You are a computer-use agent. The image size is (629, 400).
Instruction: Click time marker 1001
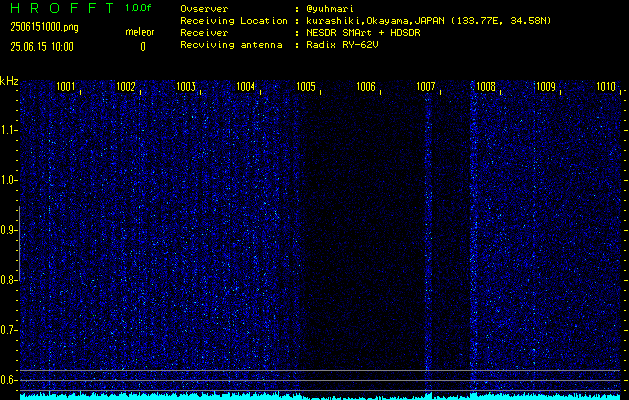pos(65,86)
